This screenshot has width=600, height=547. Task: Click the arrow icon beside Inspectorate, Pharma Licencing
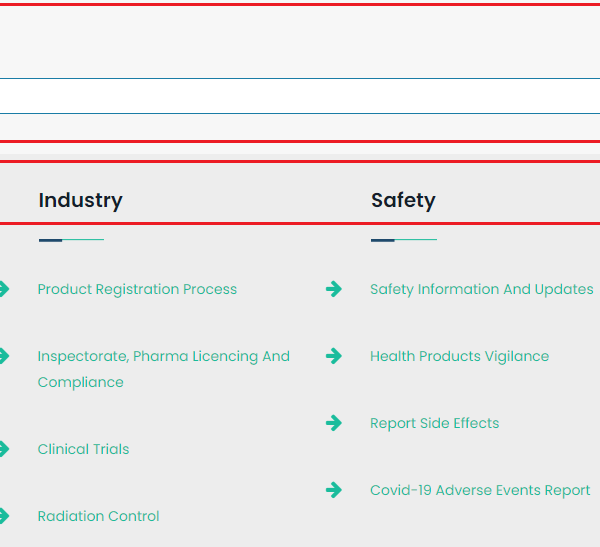4,356
